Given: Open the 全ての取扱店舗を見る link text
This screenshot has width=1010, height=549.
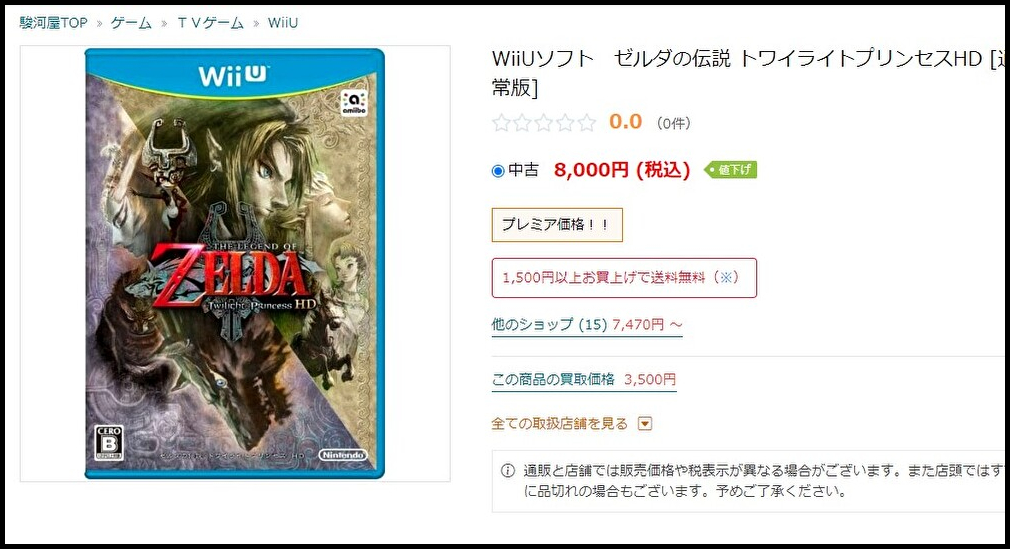Looking at the screenshot, I should click(x=559, y=423).
